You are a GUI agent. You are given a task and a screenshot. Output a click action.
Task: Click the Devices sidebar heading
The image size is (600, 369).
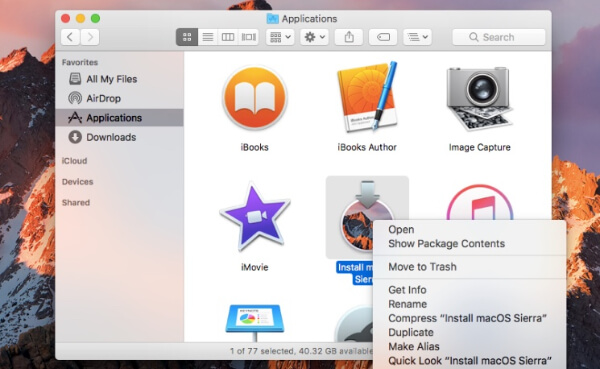(x=78, y=182)
